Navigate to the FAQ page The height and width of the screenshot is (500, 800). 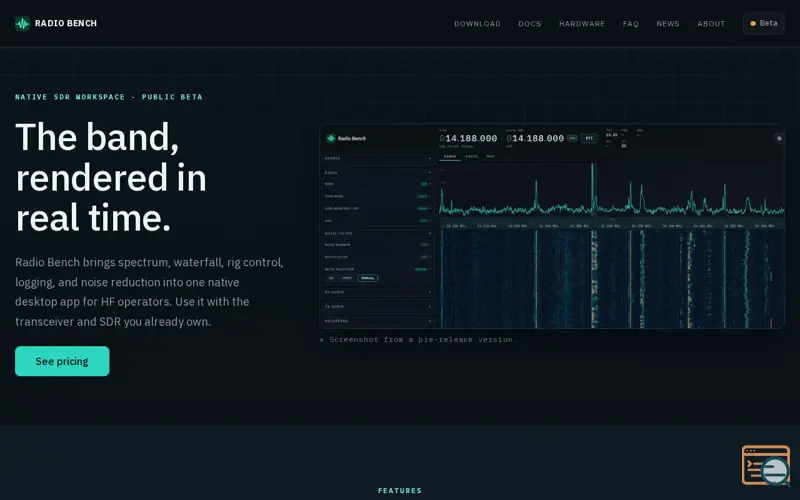click(631, 23)
